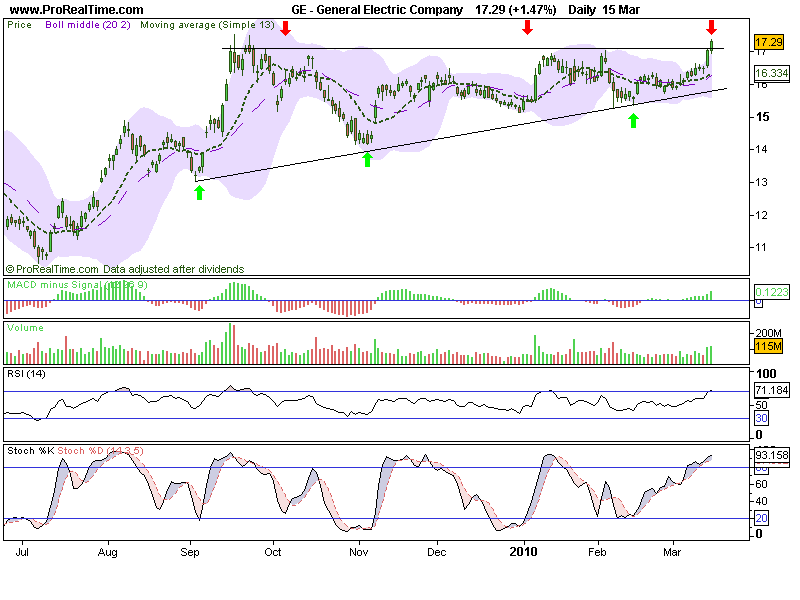The image size is (800, 600).
Task: Click the Data adjusted after dividends notice
Action: [x=173, y=269]
